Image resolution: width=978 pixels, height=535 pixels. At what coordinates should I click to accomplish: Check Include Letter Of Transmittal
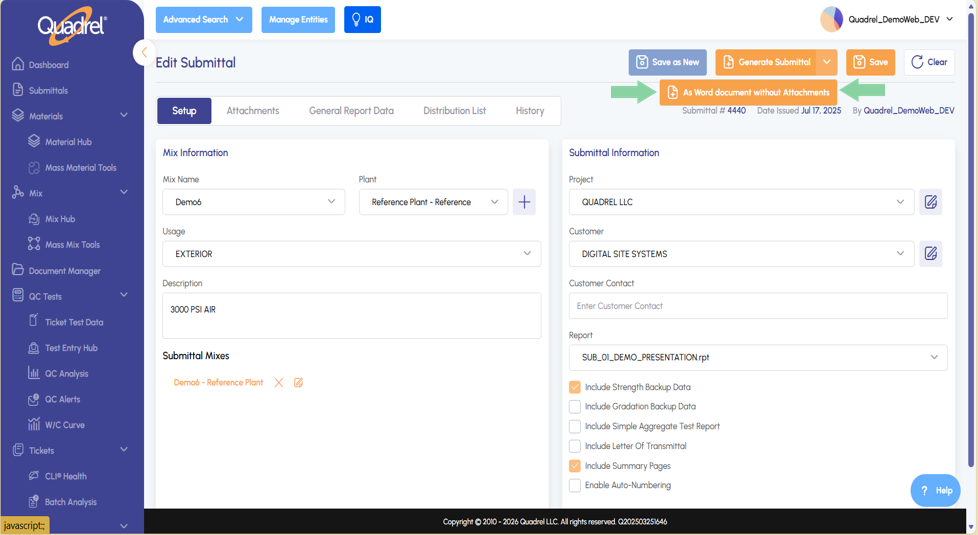(x=574, y=446)
